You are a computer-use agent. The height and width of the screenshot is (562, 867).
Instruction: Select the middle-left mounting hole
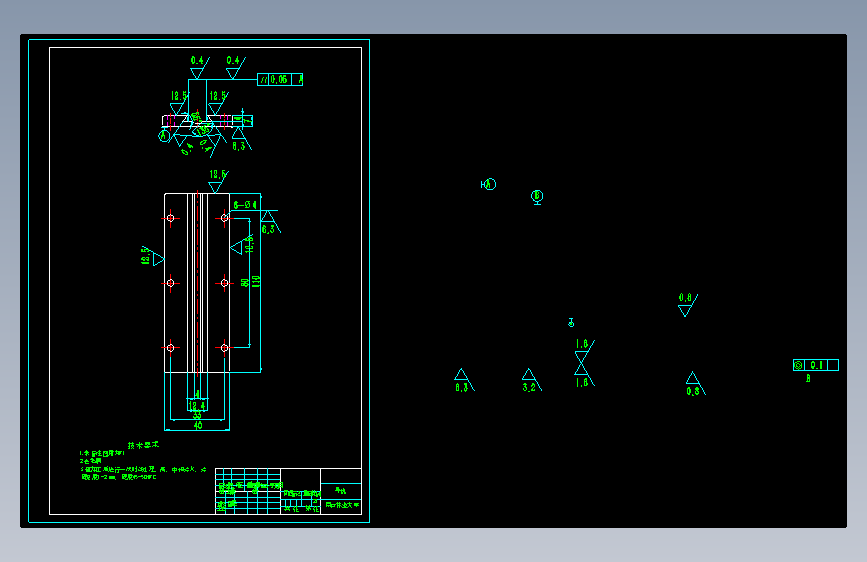170,283
